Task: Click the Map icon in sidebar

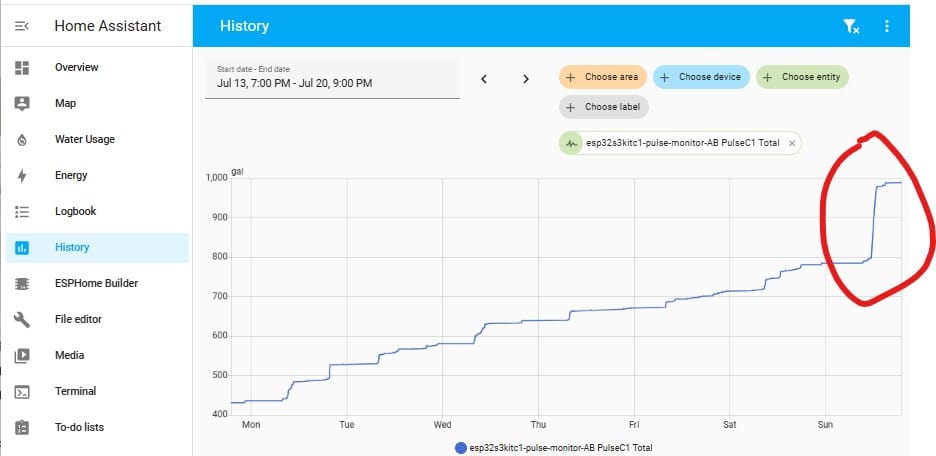Action: 22,103
